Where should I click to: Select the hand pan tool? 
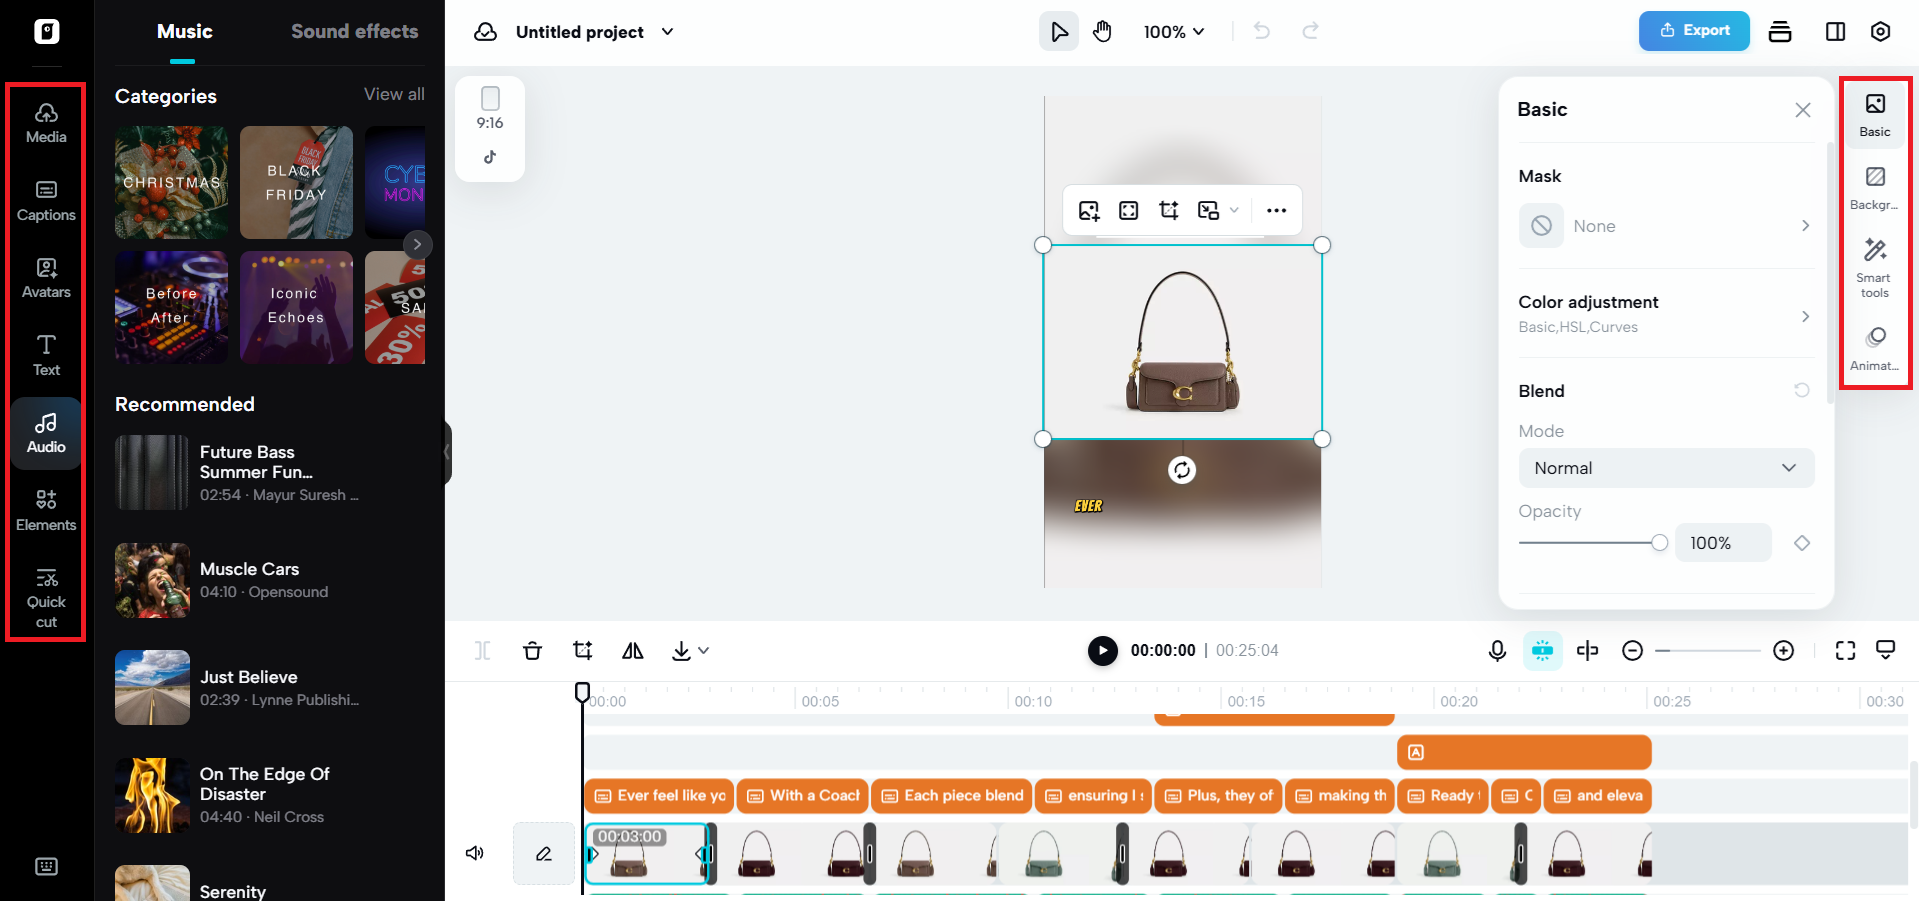coord(1102,32)
